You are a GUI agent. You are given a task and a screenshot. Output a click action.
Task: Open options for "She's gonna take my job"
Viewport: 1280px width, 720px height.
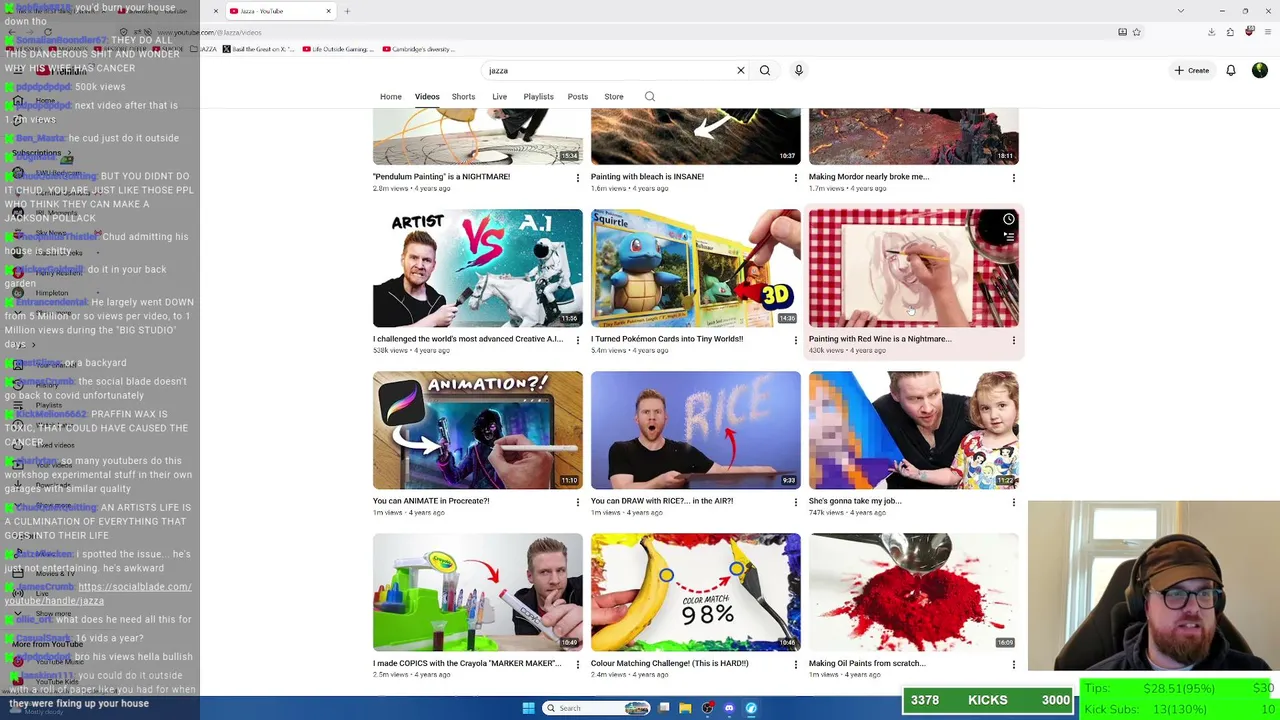coord(1014,502)
